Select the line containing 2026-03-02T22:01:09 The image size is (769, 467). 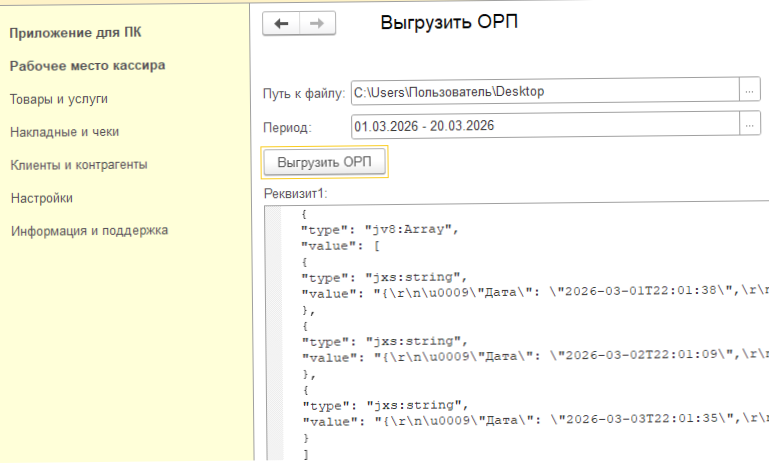[x=530, y=358]
